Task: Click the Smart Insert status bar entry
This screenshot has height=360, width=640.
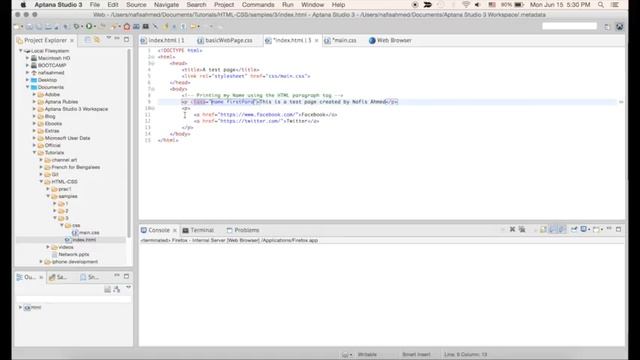Action: point(416,354)
